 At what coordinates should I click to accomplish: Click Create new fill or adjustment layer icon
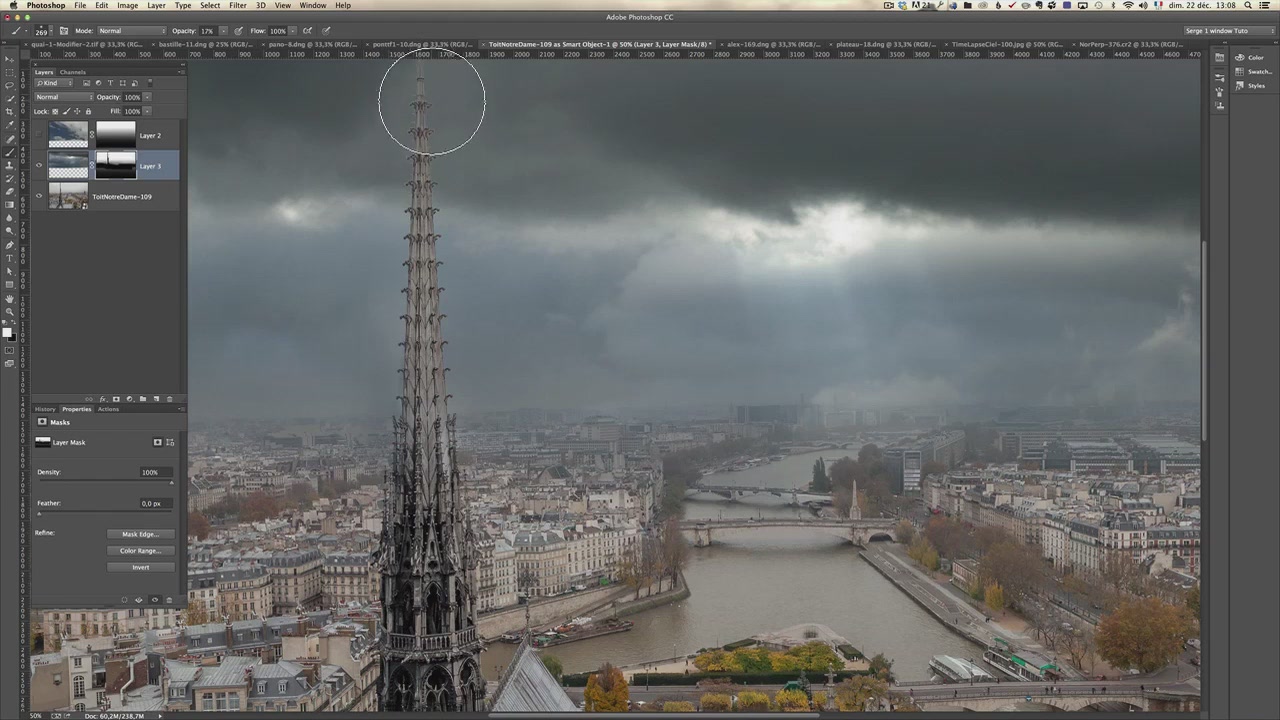coord(130,399)
